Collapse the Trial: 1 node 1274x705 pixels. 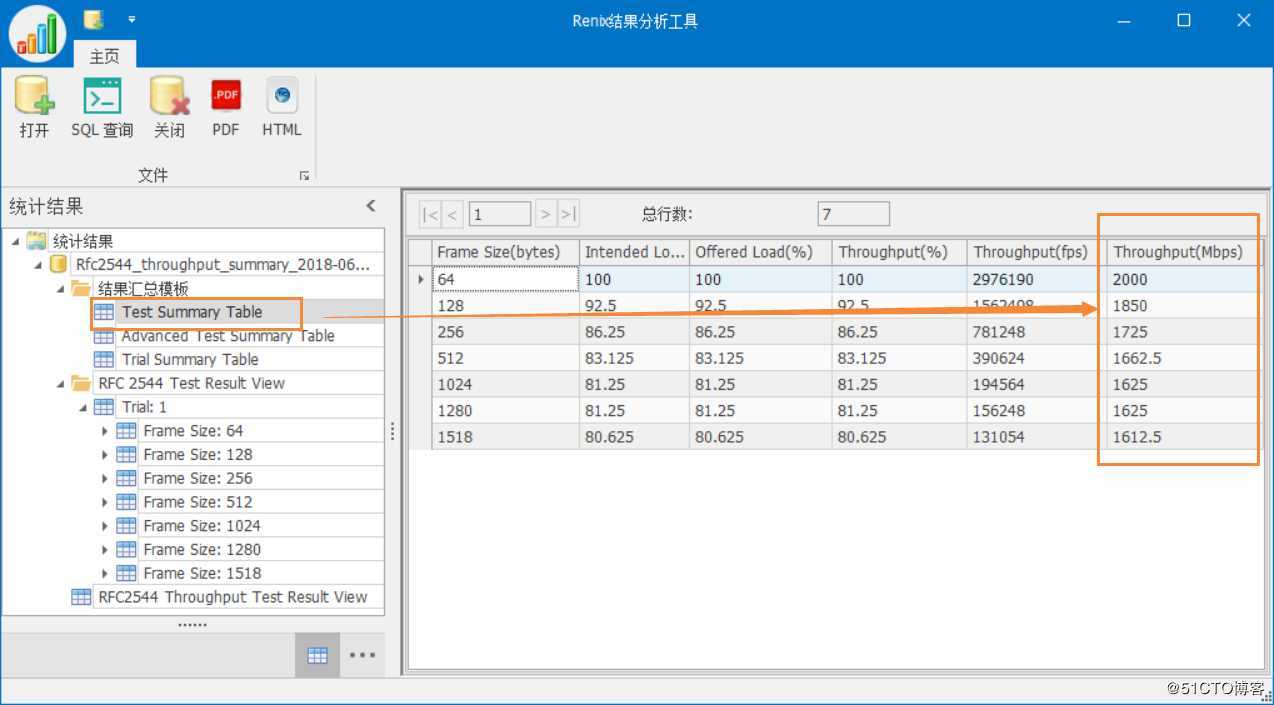(83, 407)
